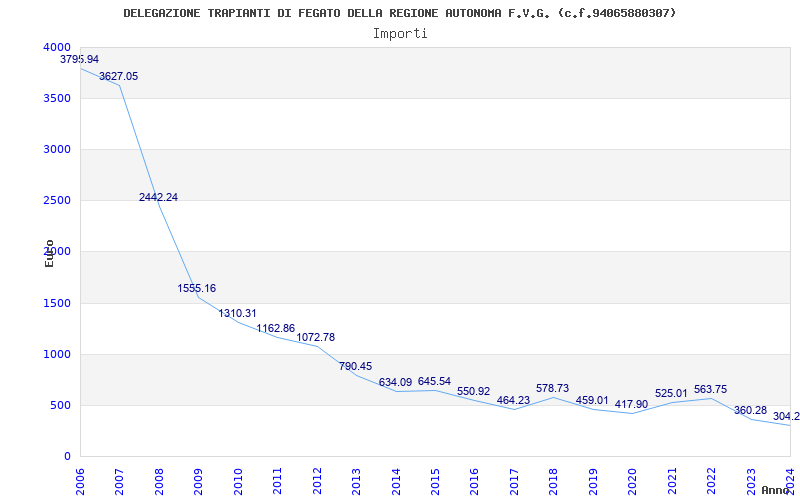Click the 2020 x-axis year label

[x=632, y=481]
